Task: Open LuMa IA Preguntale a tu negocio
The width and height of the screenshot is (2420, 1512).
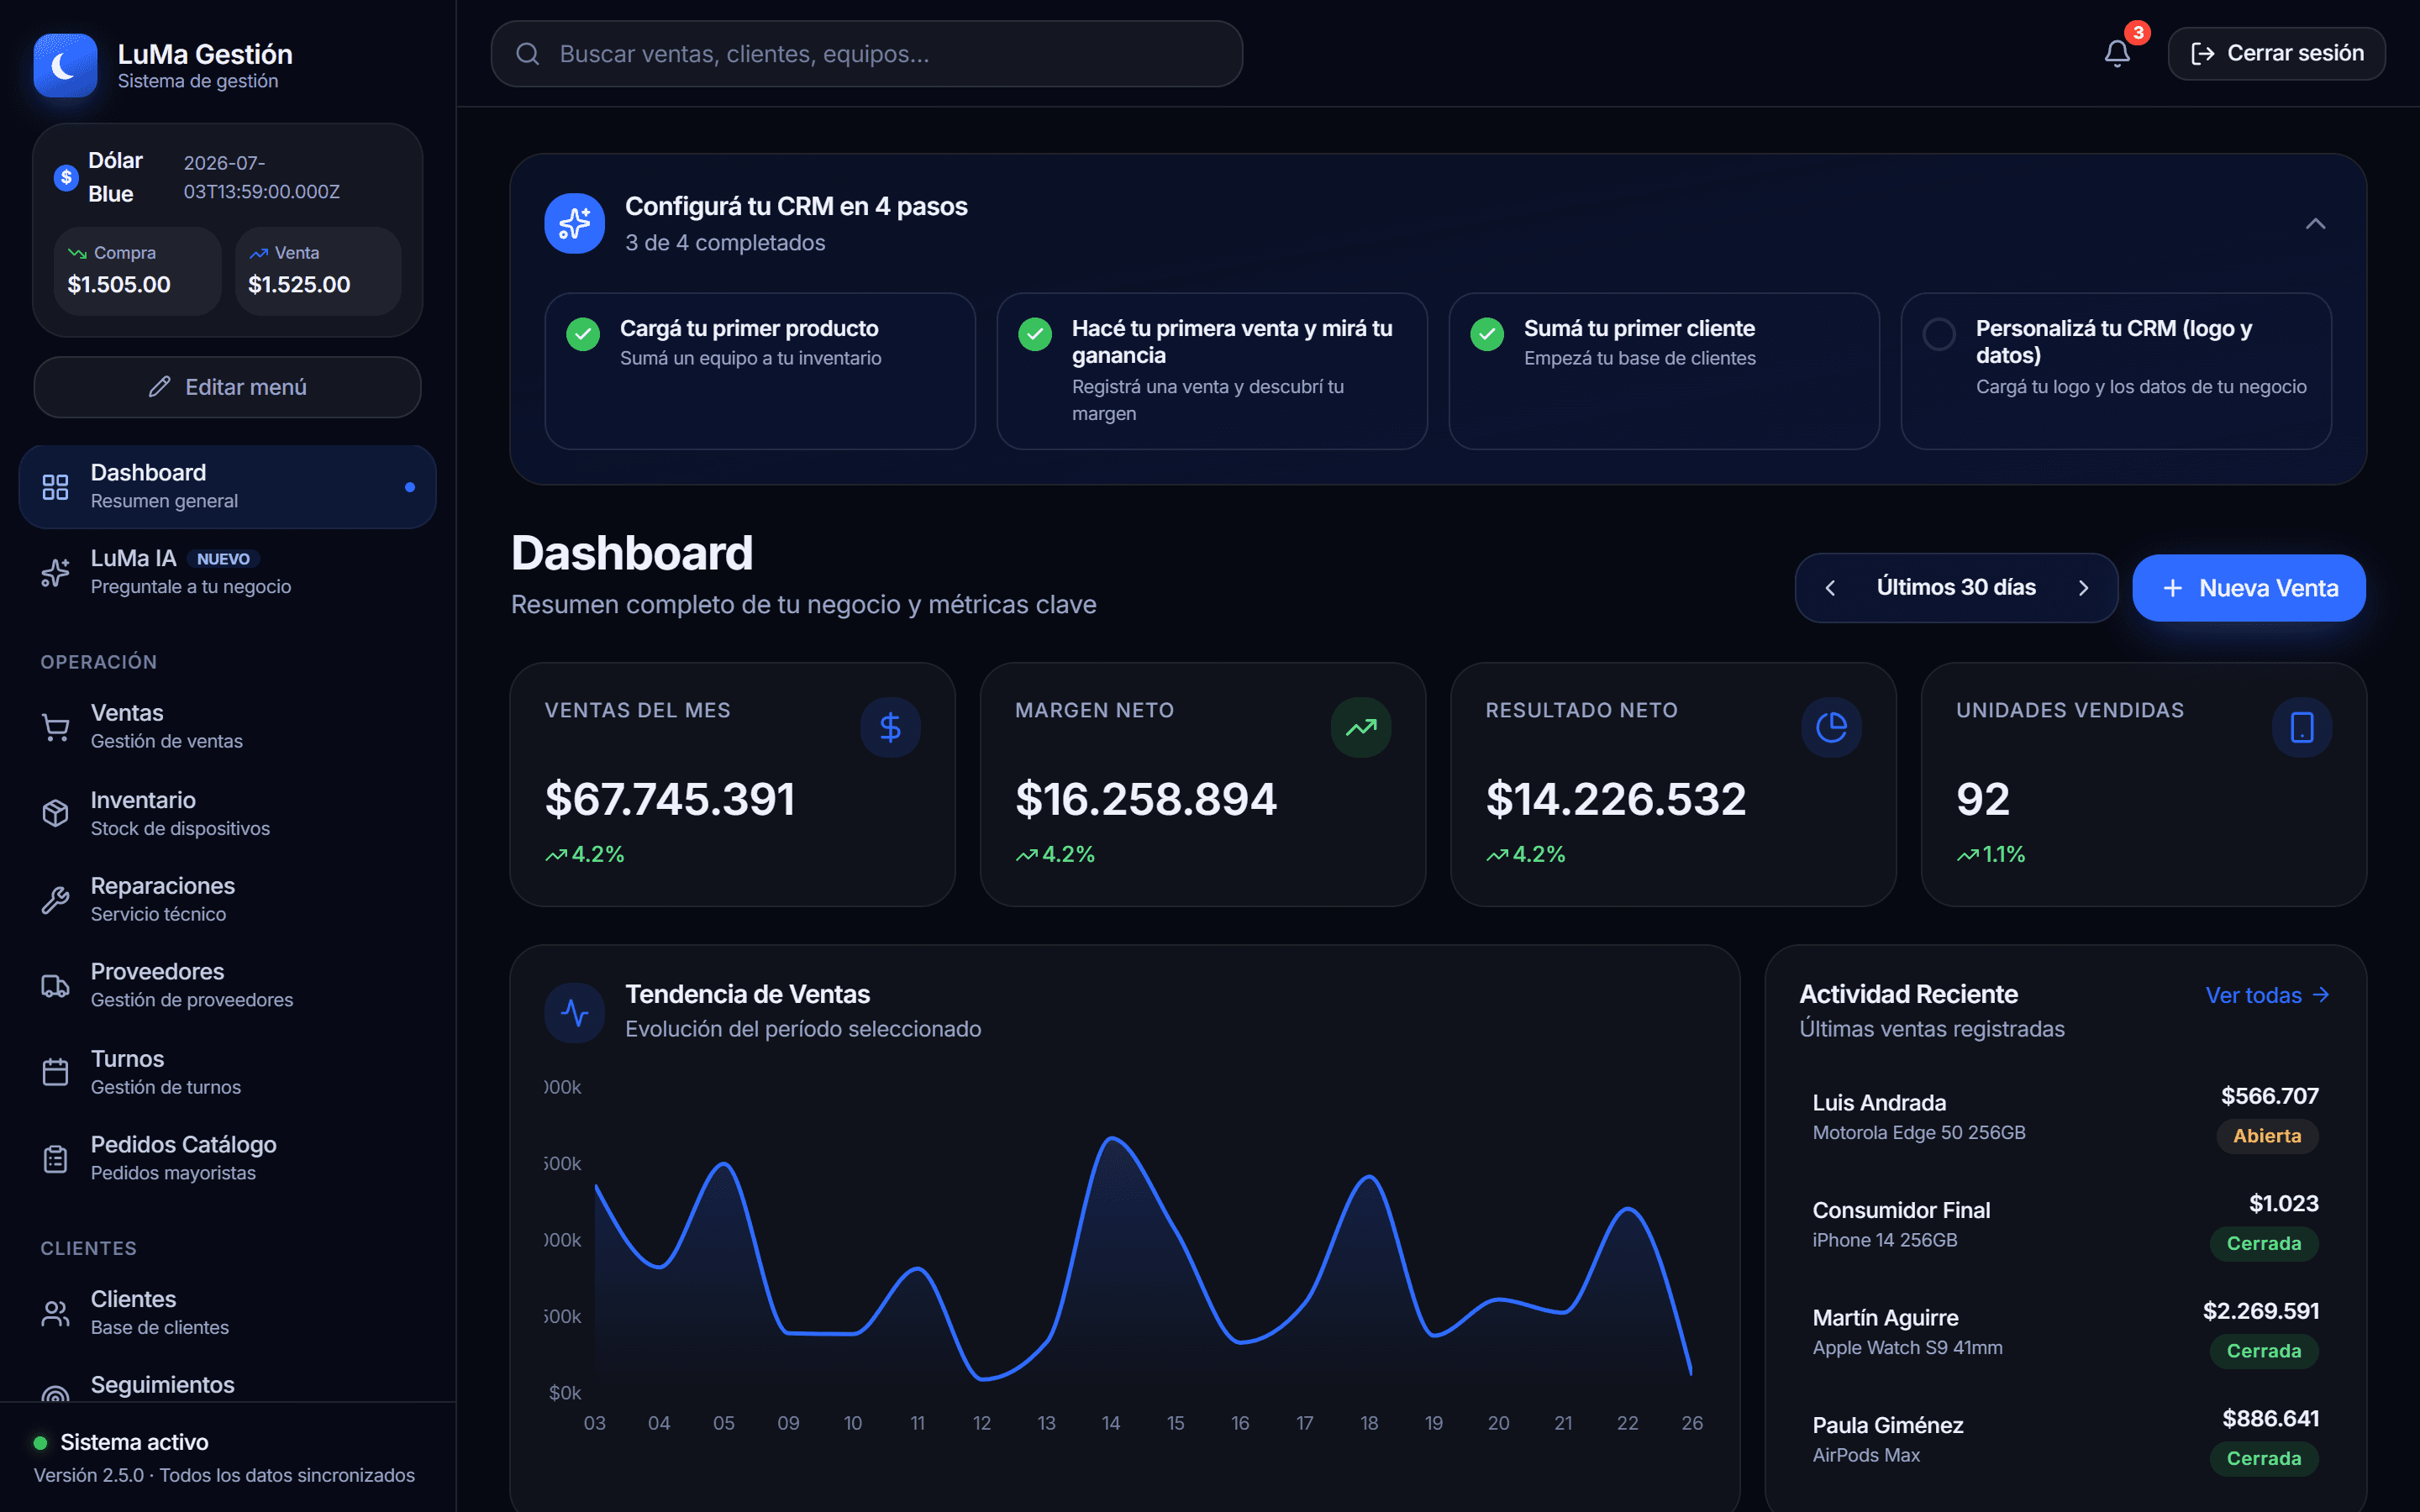Action: click(x=228, y=572)
